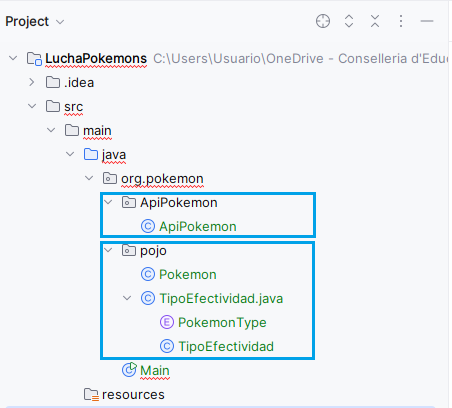Select the main folder label
This screenshot has width=452, height=408.
[97, 131]
